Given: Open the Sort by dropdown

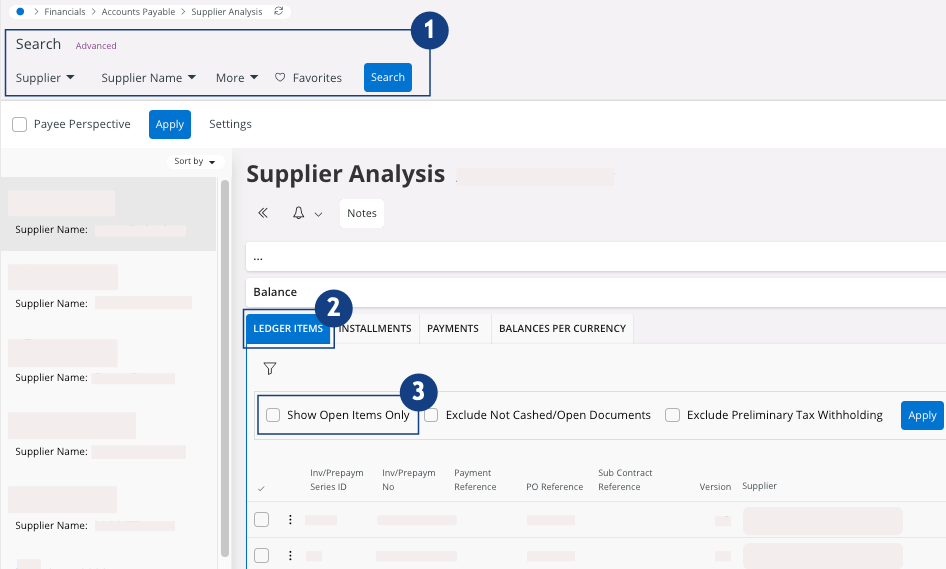Looking at the screenshot, I should pyautogui.click(x=194, y=161).
